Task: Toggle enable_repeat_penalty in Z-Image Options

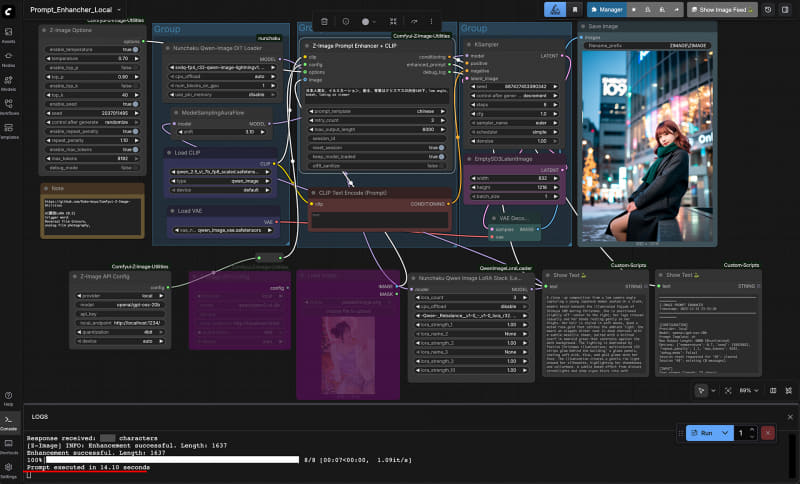Action: pos(92,131)
